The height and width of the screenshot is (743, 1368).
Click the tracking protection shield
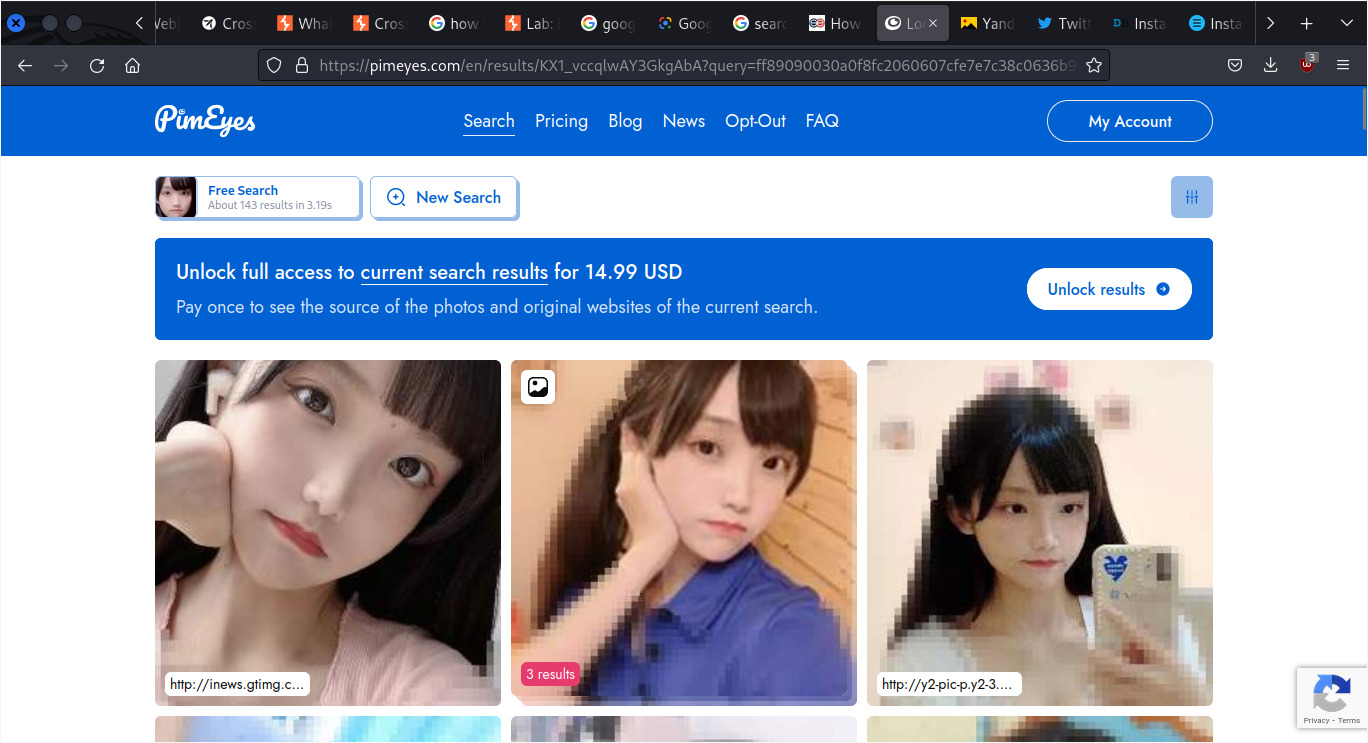[x=273, y=64]
